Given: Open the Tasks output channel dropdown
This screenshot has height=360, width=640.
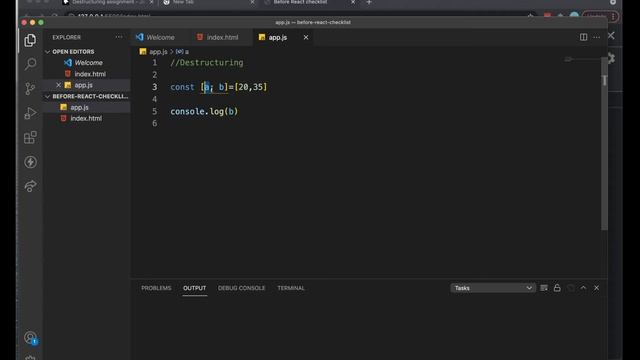Looking at the screenshot, I should click(x=493, y=288).
